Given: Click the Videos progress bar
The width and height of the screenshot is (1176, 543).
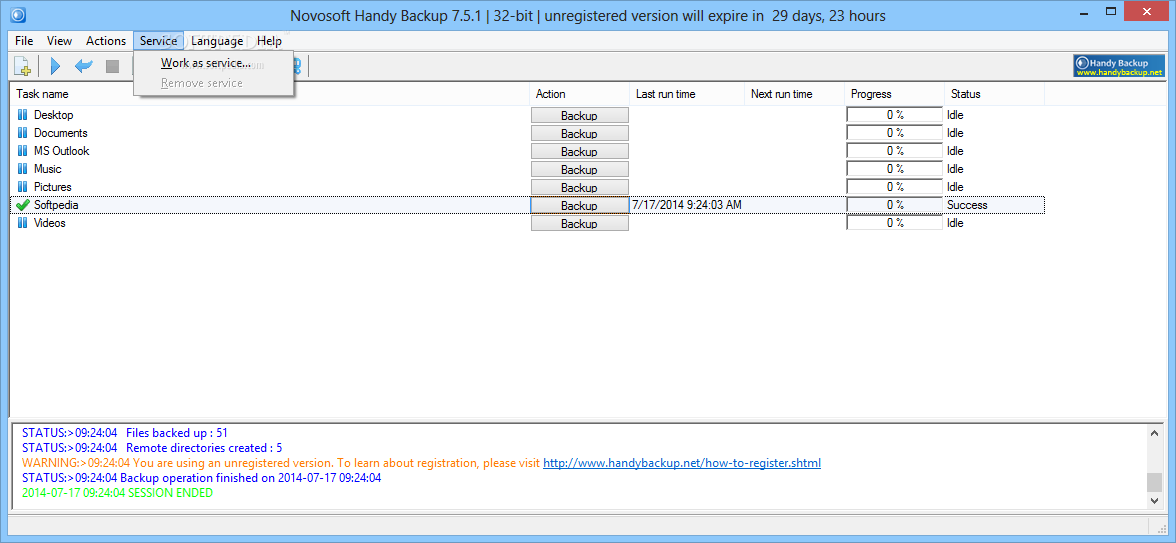Looking at the screenshot, I should 895,223.
